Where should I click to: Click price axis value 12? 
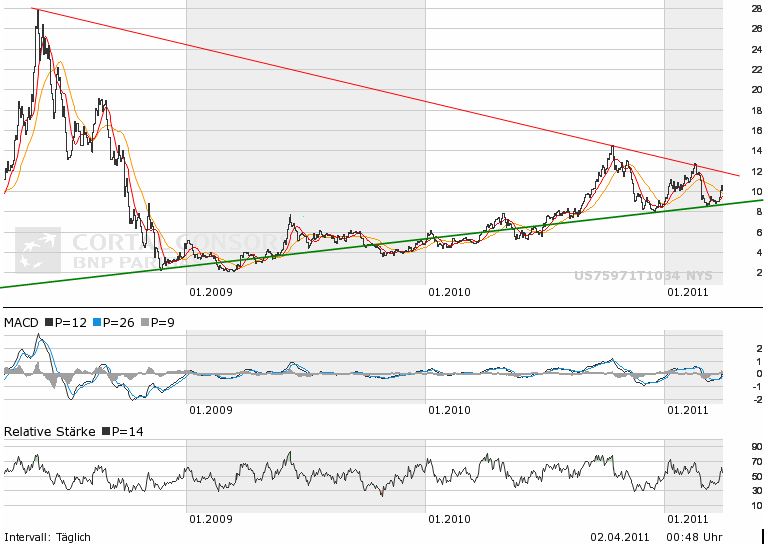click(x=757, y=171)
